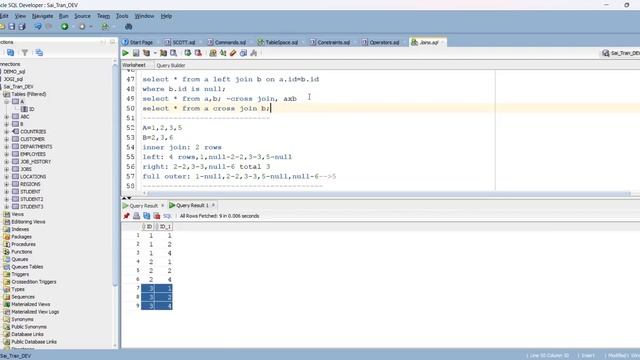Click the worksheet horizontal scrollbar

(x=388, y=193)
